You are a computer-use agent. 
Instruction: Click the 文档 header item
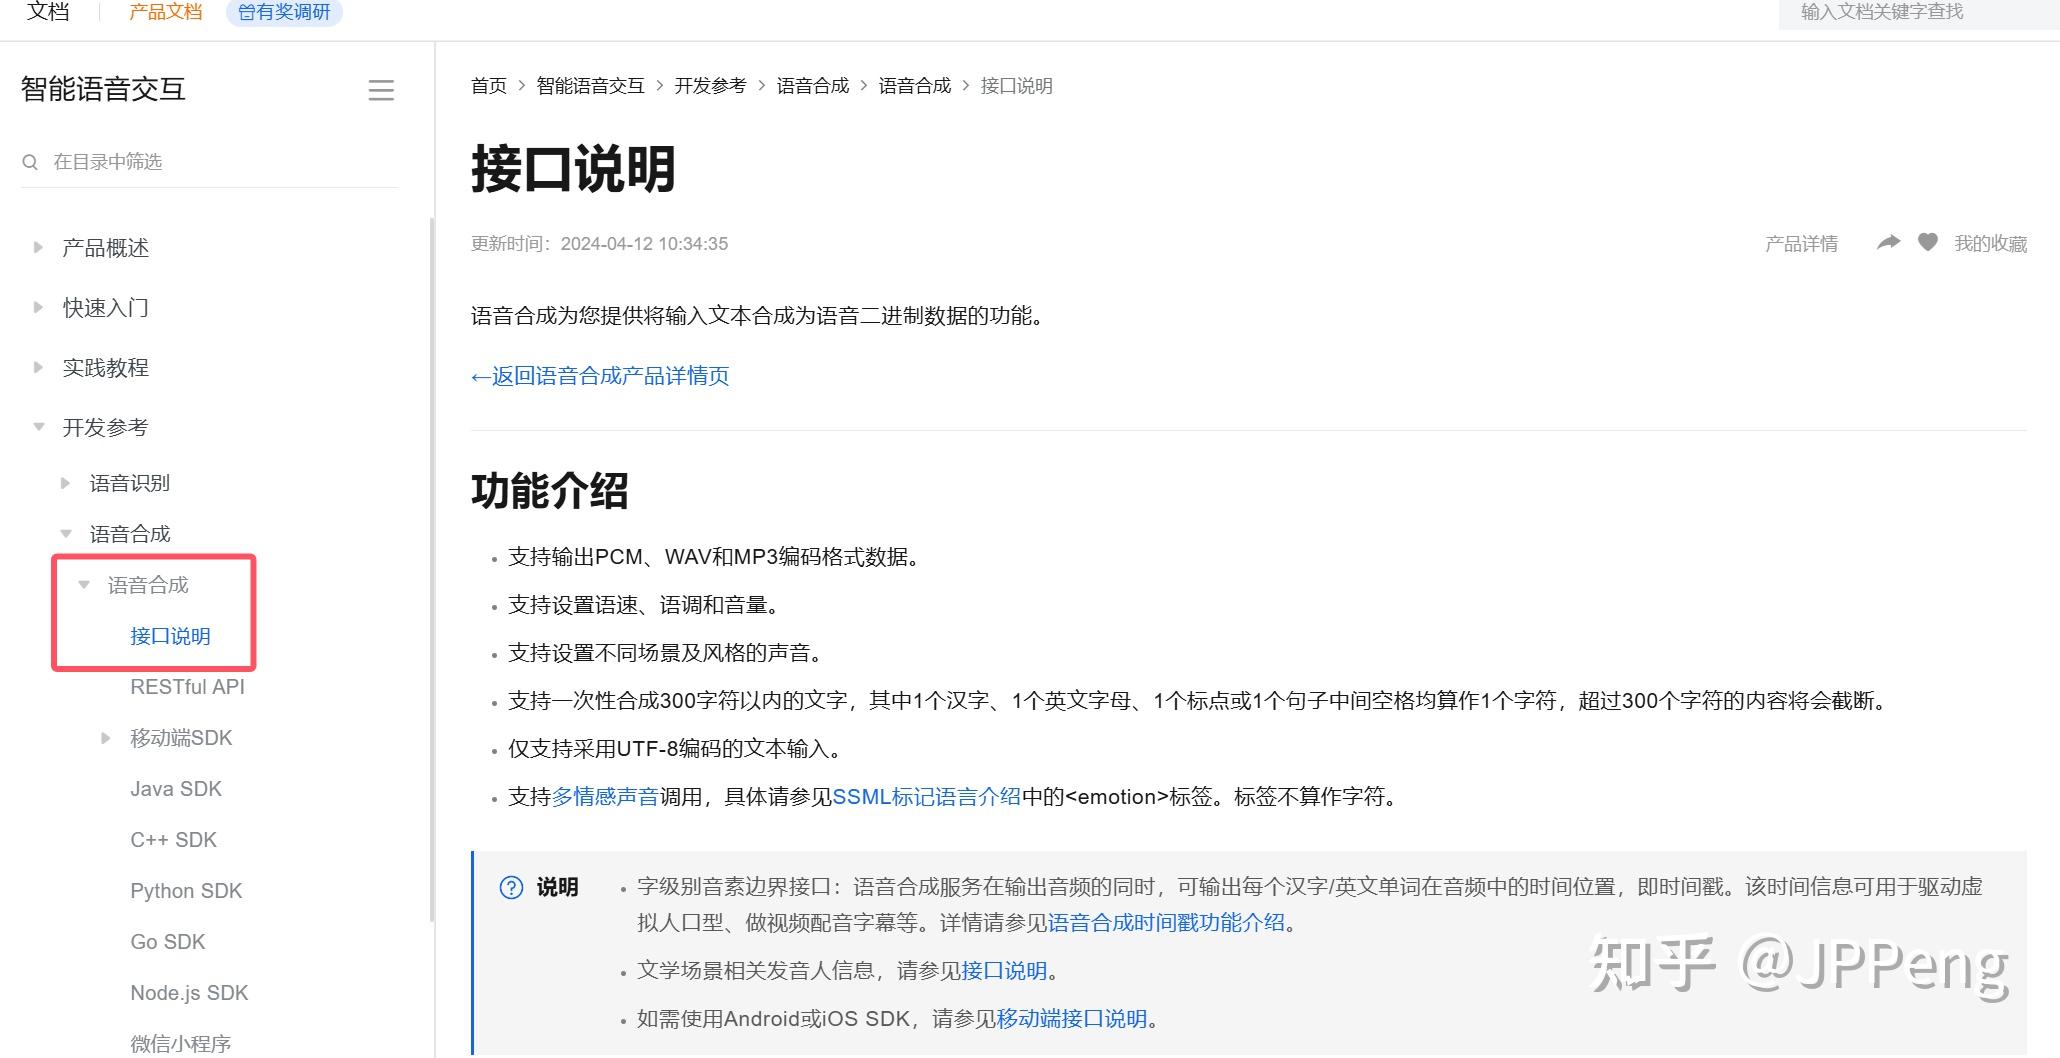[x=48, y=11]
